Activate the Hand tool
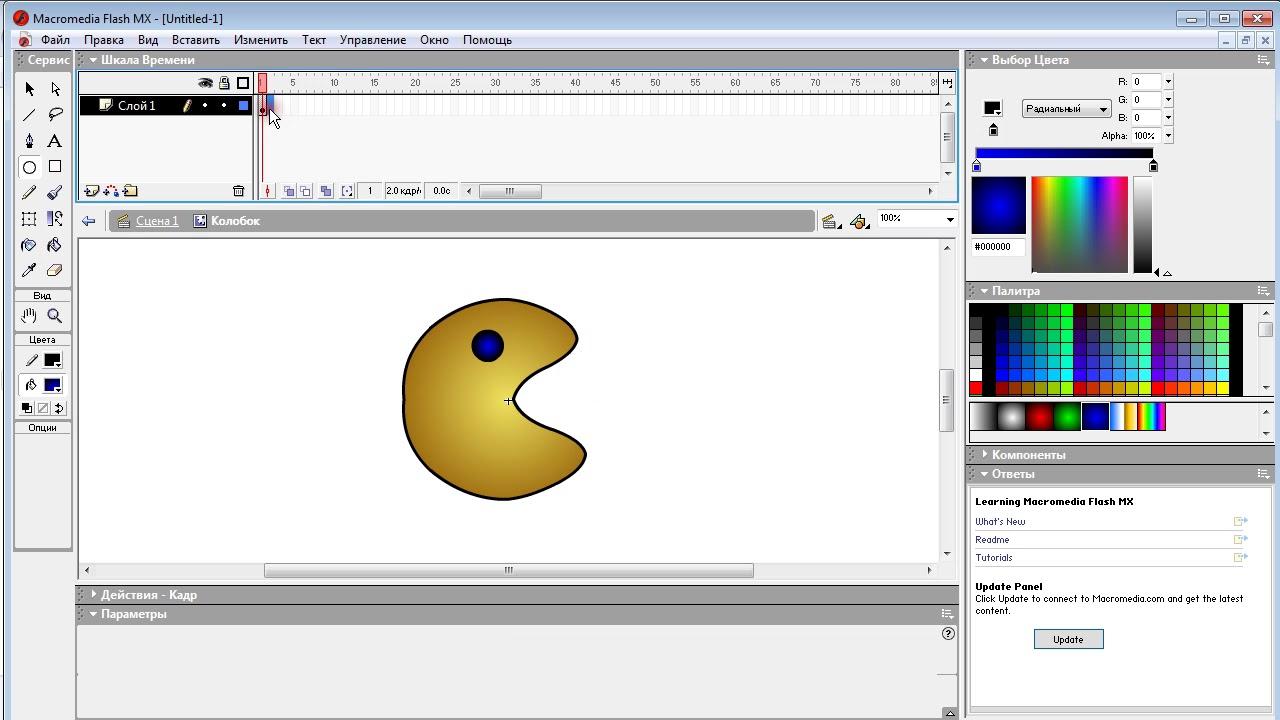 click(29, 316)
